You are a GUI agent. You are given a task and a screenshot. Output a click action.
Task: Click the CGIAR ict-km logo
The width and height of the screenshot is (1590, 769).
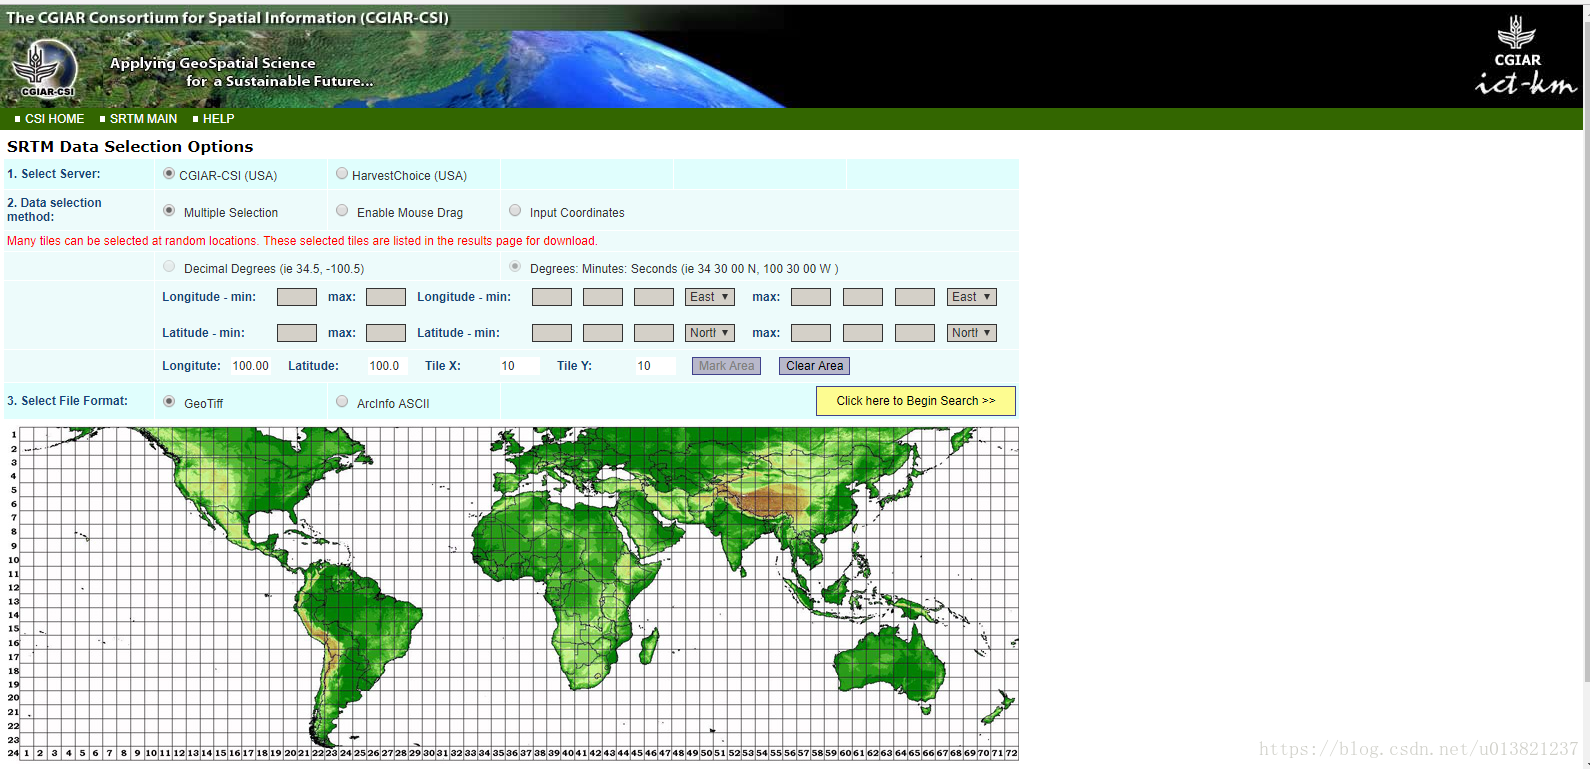pyautogui.click(x=1524, y=56)
